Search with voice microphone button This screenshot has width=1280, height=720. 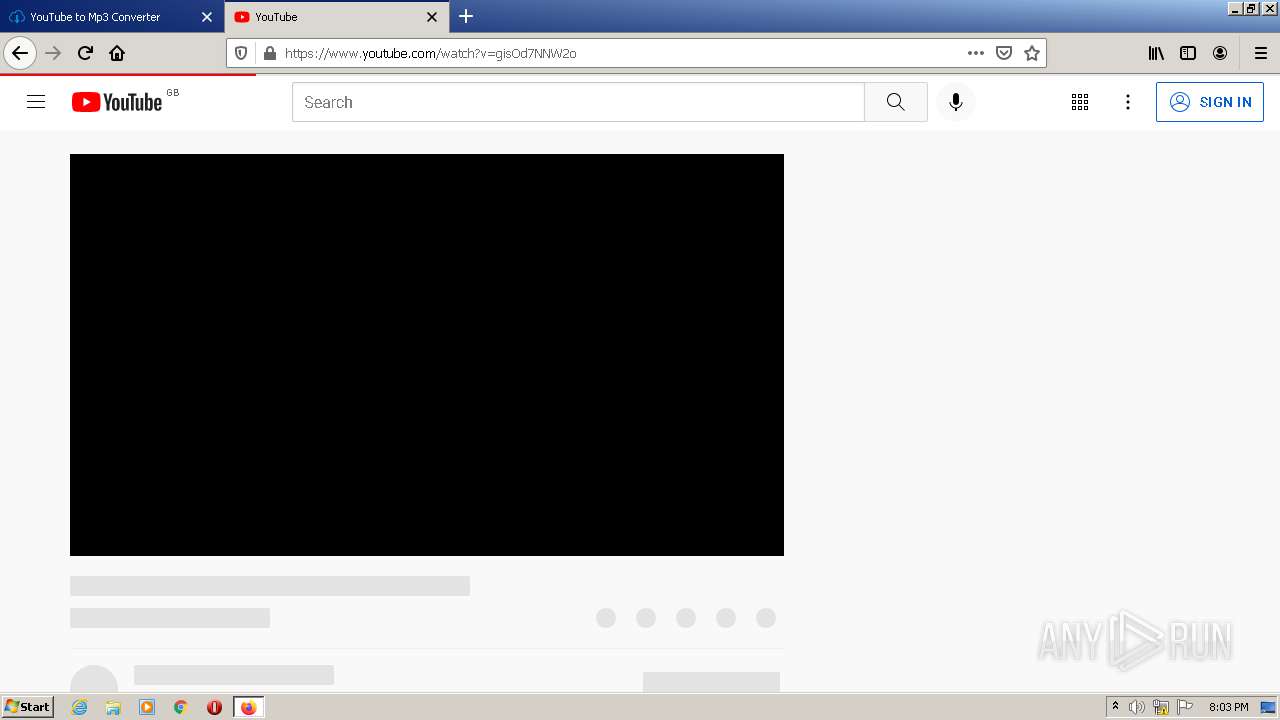(956, 102)
